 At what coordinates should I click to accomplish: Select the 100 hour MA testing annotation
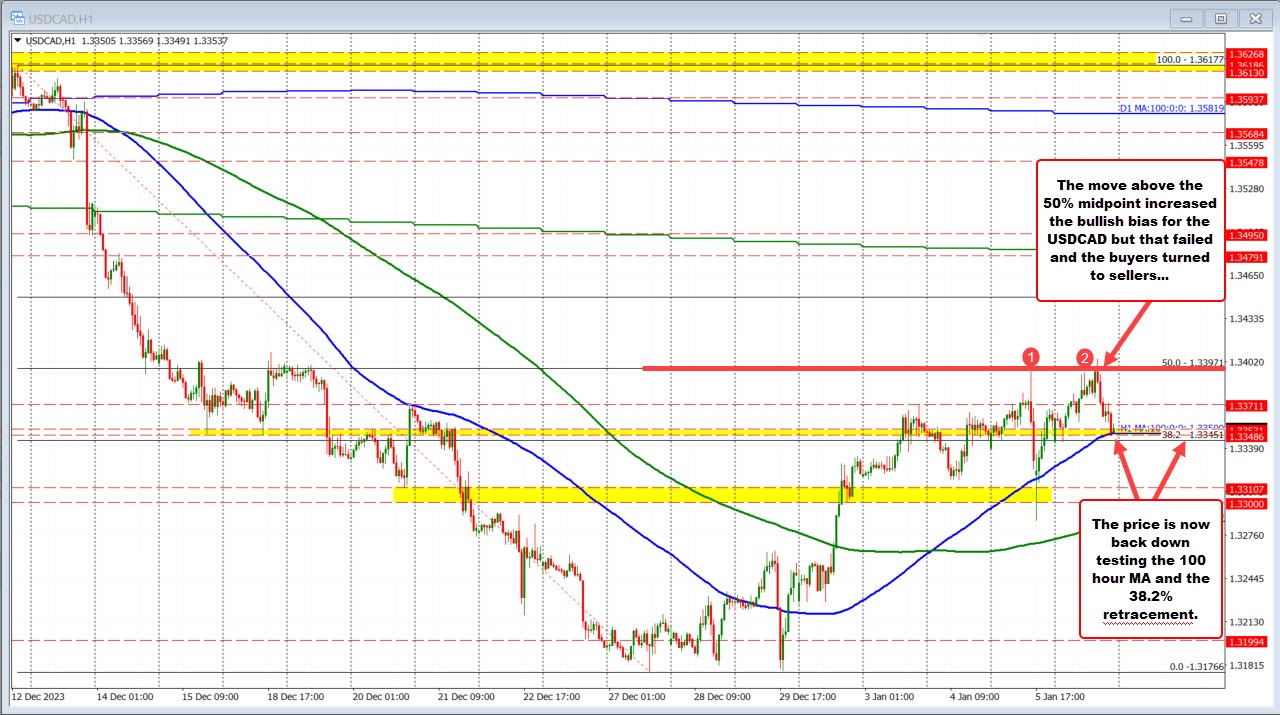coord(1150,569)
